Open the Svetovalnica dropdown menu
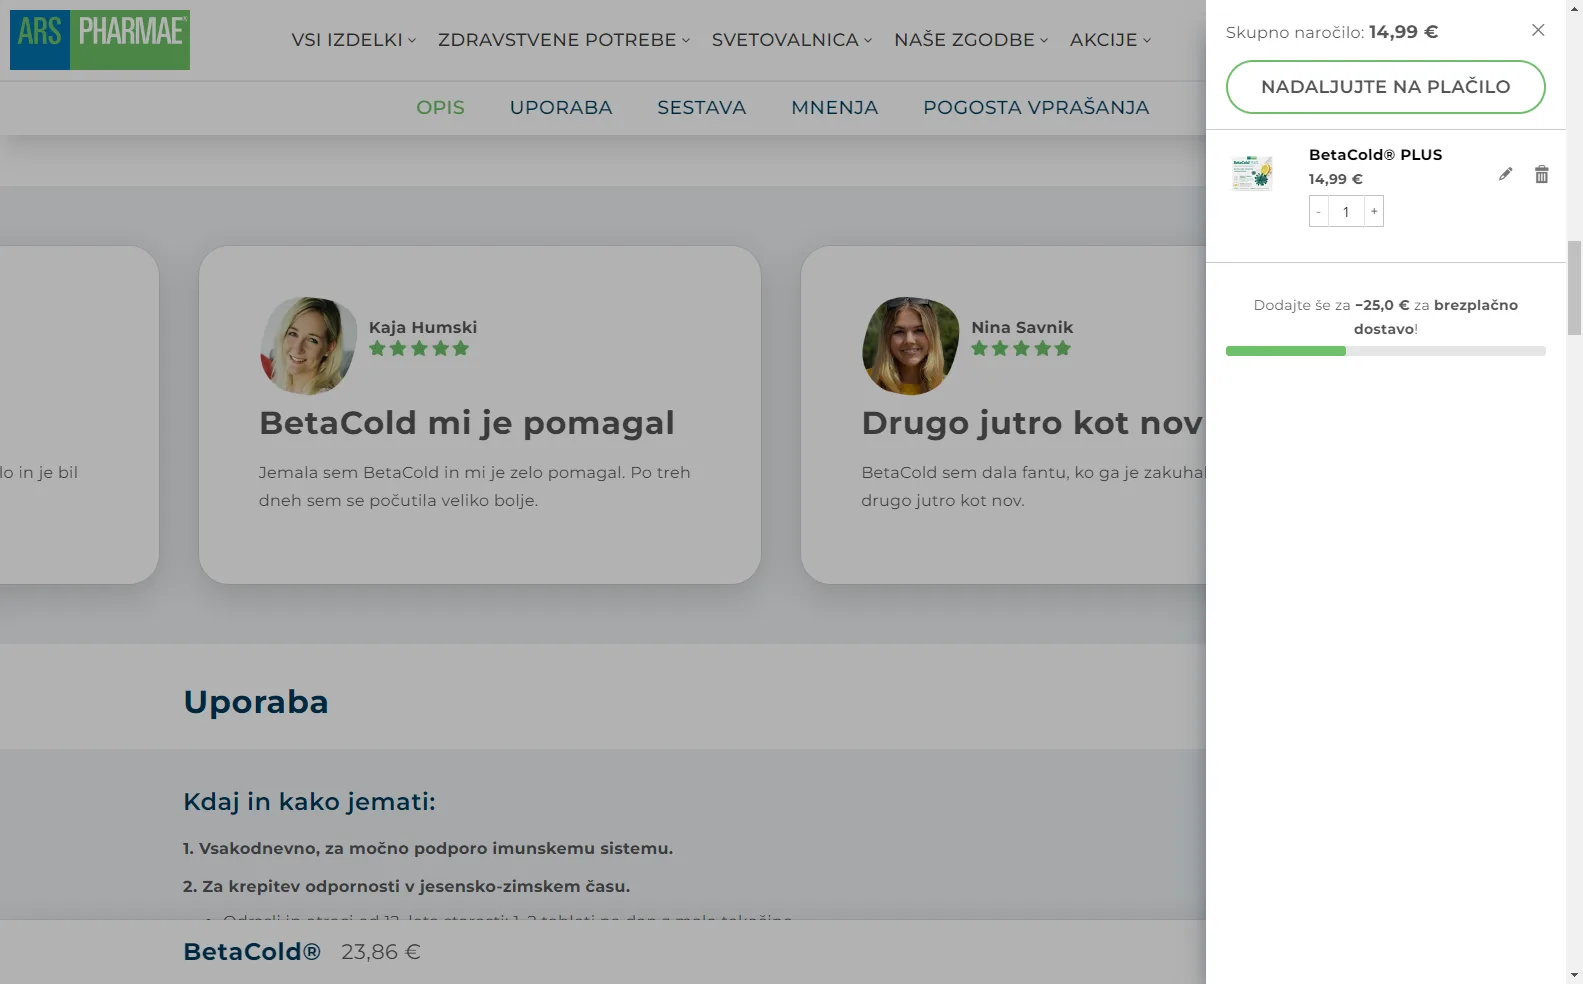The image size is (1583, 984). pyautogui.click(x=792, y=40)
